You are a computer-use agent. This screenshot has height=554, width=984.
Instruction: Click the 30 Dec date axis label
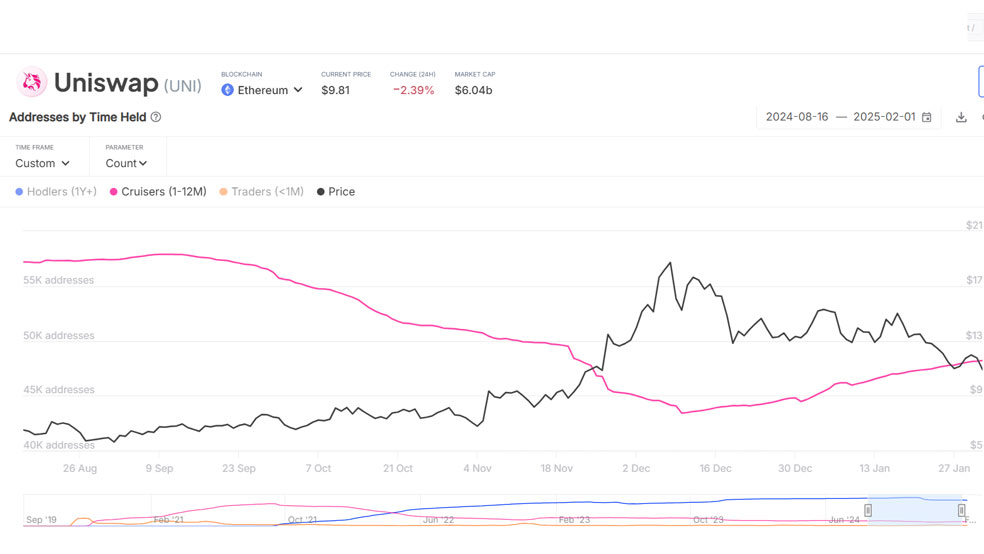[x=795, y=468]
